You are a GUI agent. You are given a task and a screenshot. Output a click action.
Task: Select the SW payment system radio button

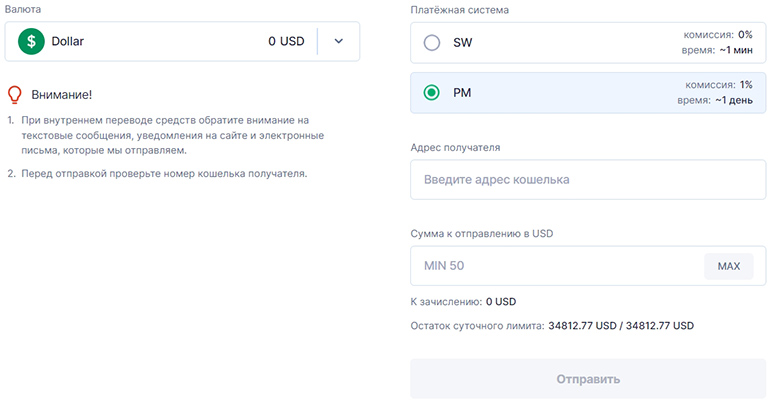pyautogui.click(x=431, y=43)
